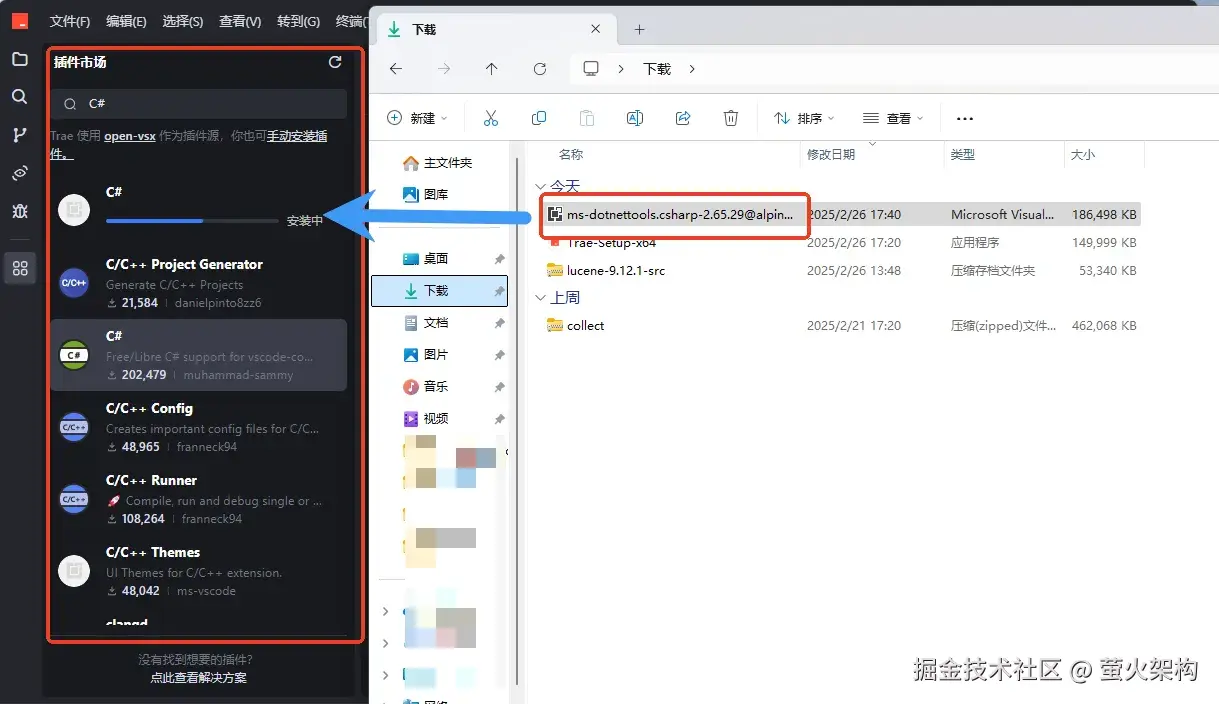Click the C/C++ Runner plugin icon

click(74, 499)
